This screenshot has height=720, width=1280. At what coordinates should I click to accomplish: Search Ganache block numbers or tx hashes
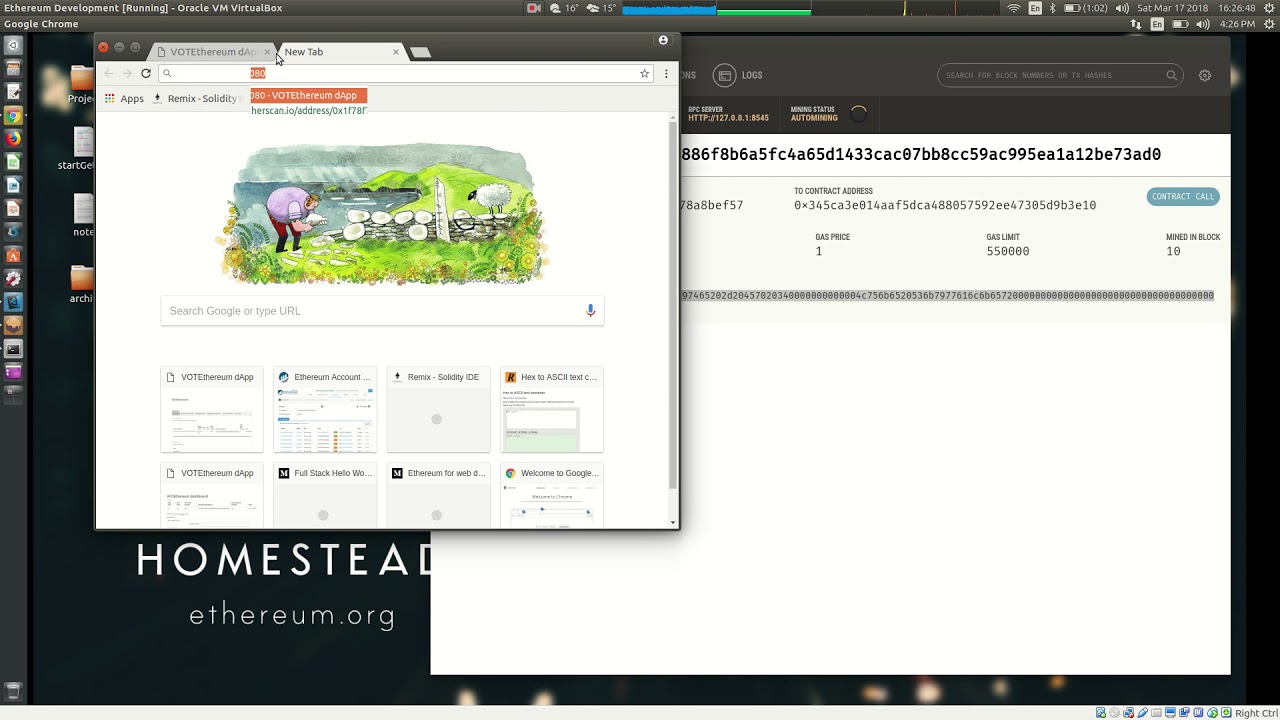tap(1060, 75)
